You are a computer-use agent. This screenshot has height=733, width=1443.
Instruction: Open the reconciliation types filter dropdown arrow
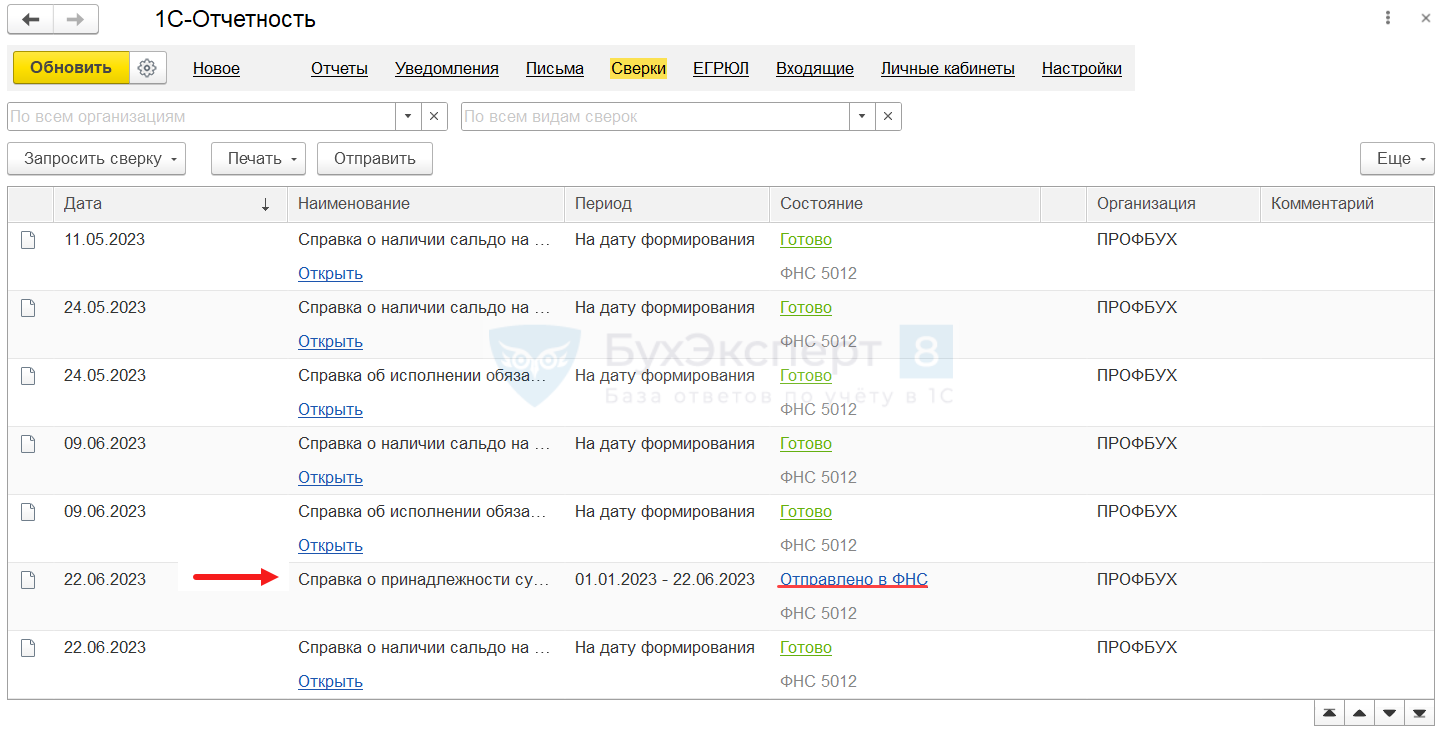click(862, 116)
